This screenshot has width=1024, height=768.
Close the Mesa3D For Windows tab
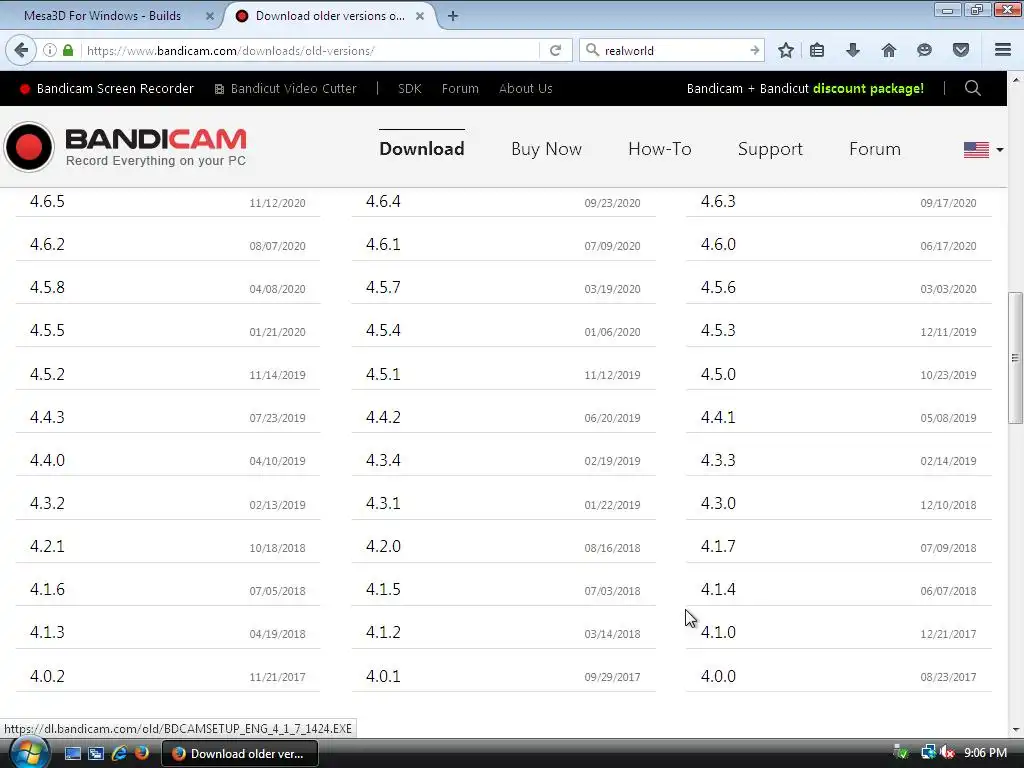tap(210, 16)
